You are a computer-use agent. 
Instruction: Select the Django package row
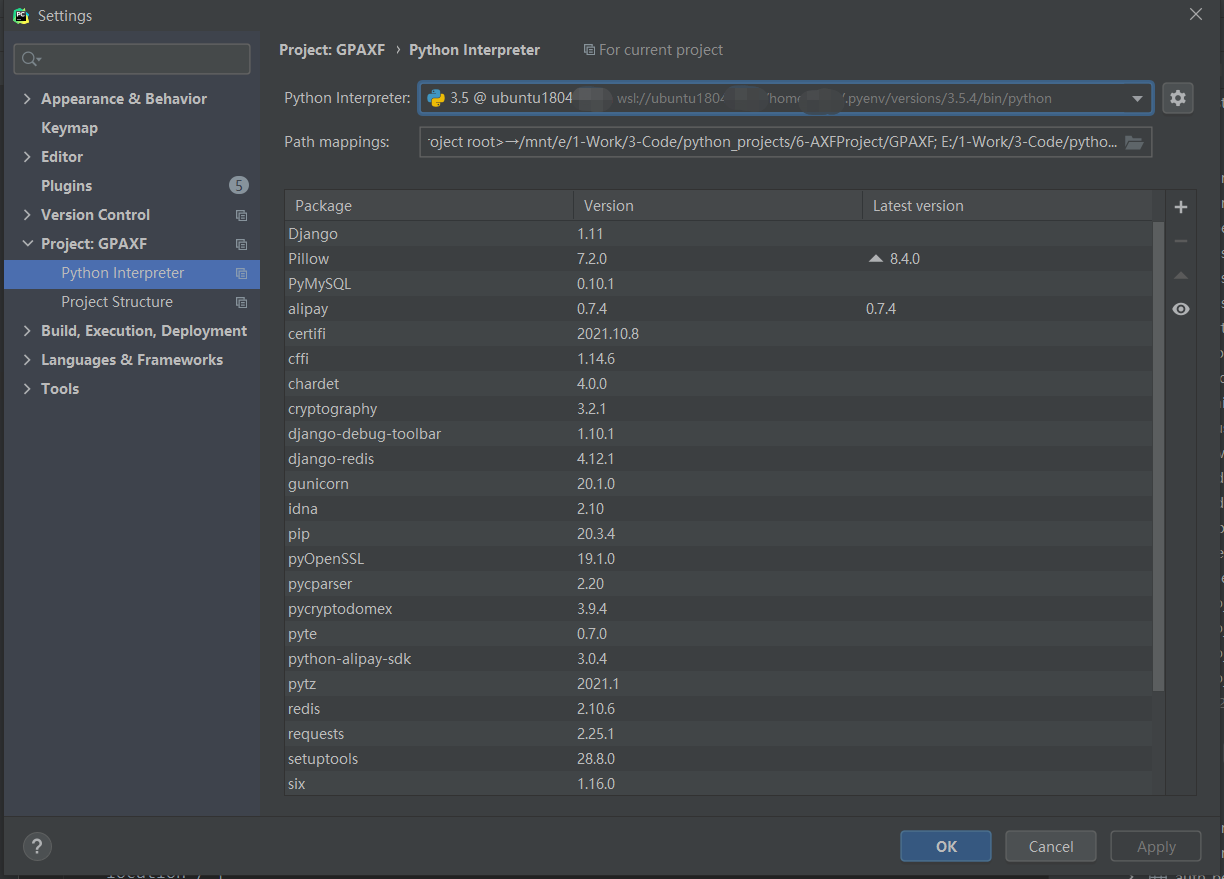tap(718, 234)
